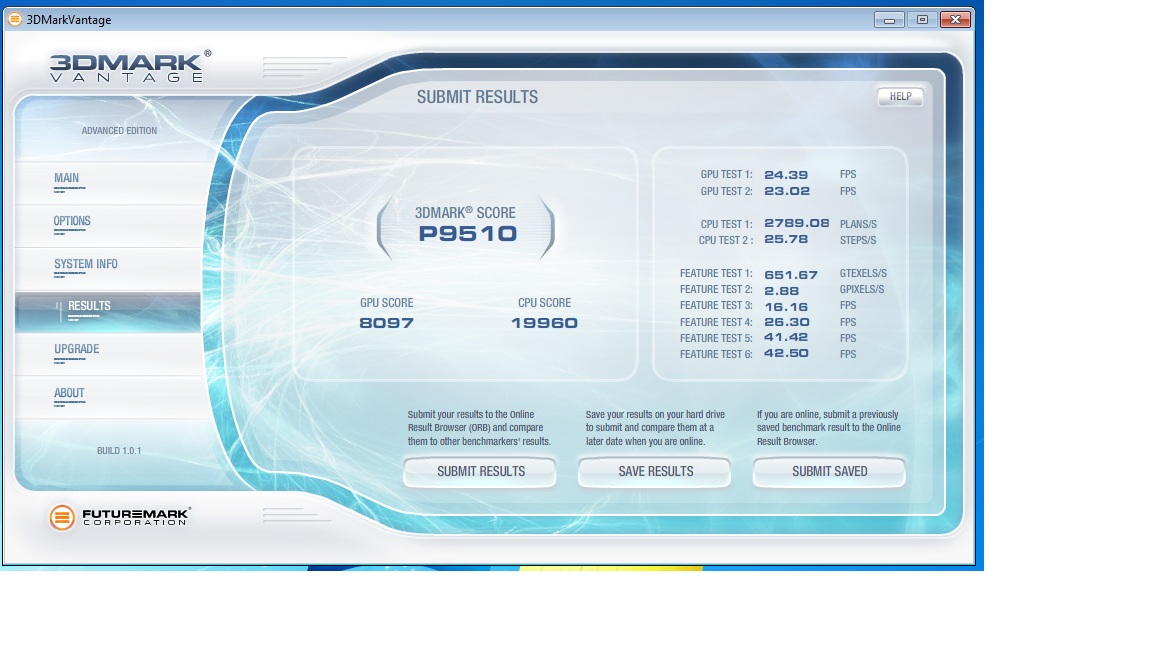The height and width of the screenshot is (648, 1152).
Task: Click the Feature Test 2 value 2.88
Action: (x=782, y=291)
